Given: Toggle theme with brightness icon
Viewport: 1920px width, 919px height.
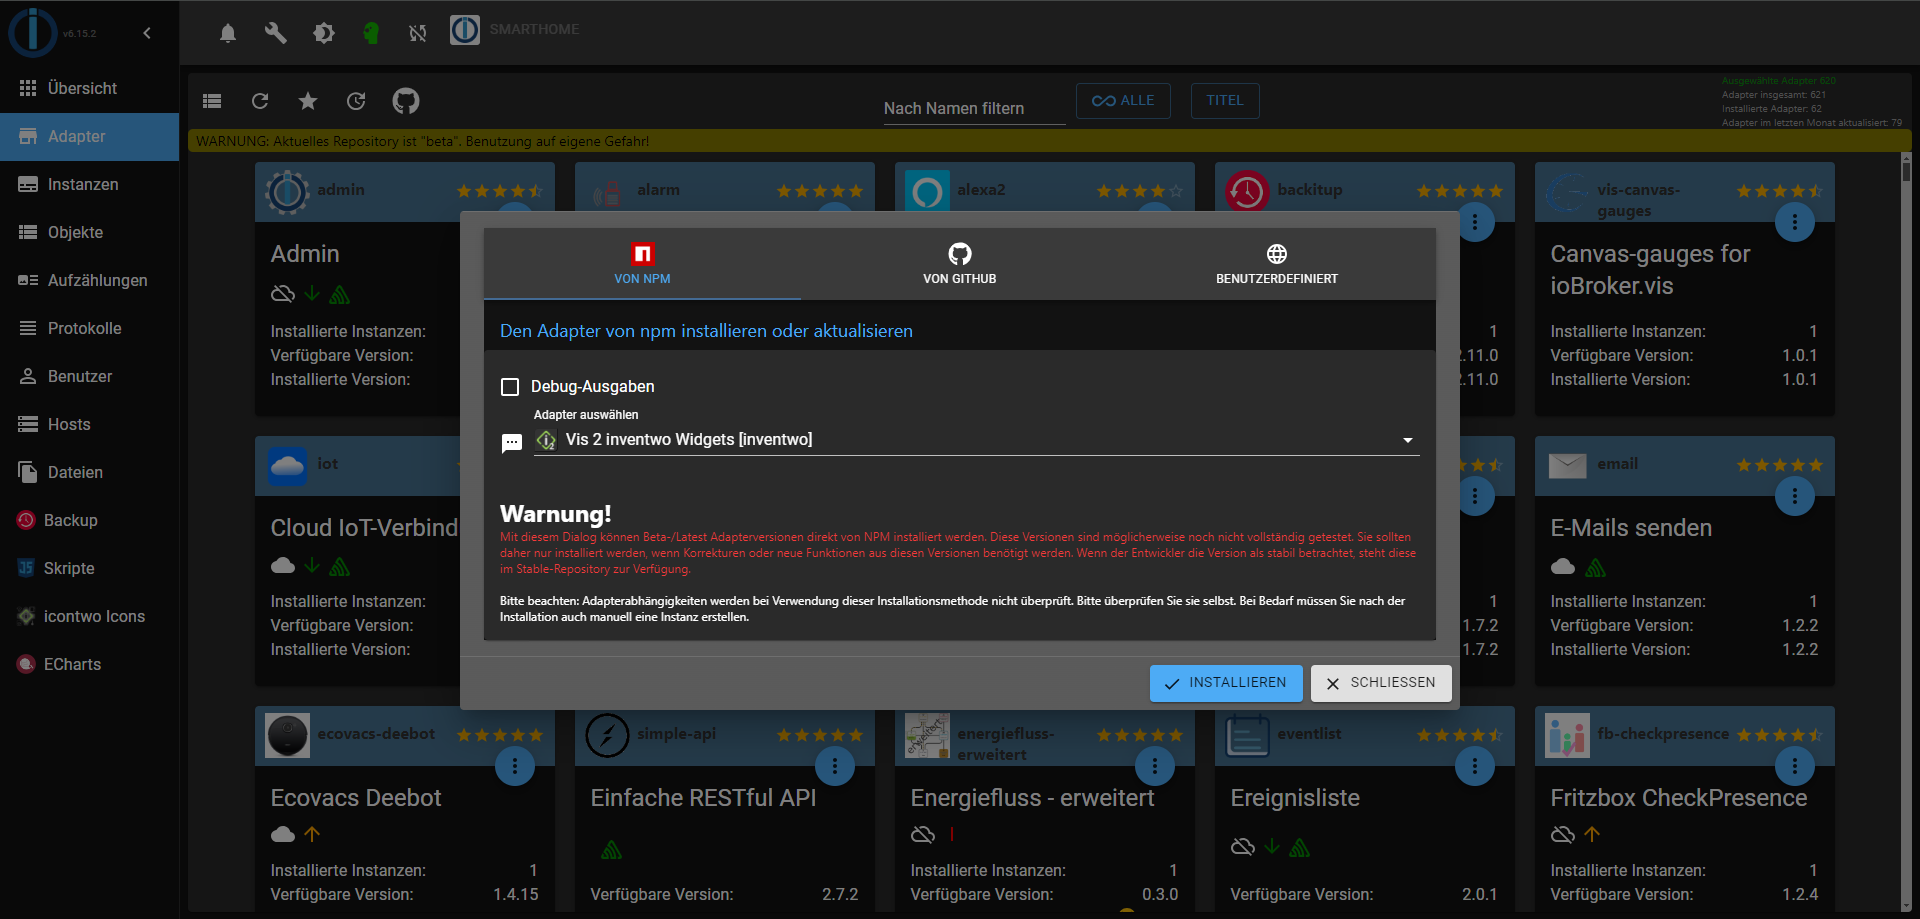Looking at the screenshot, I should point(324,33).
